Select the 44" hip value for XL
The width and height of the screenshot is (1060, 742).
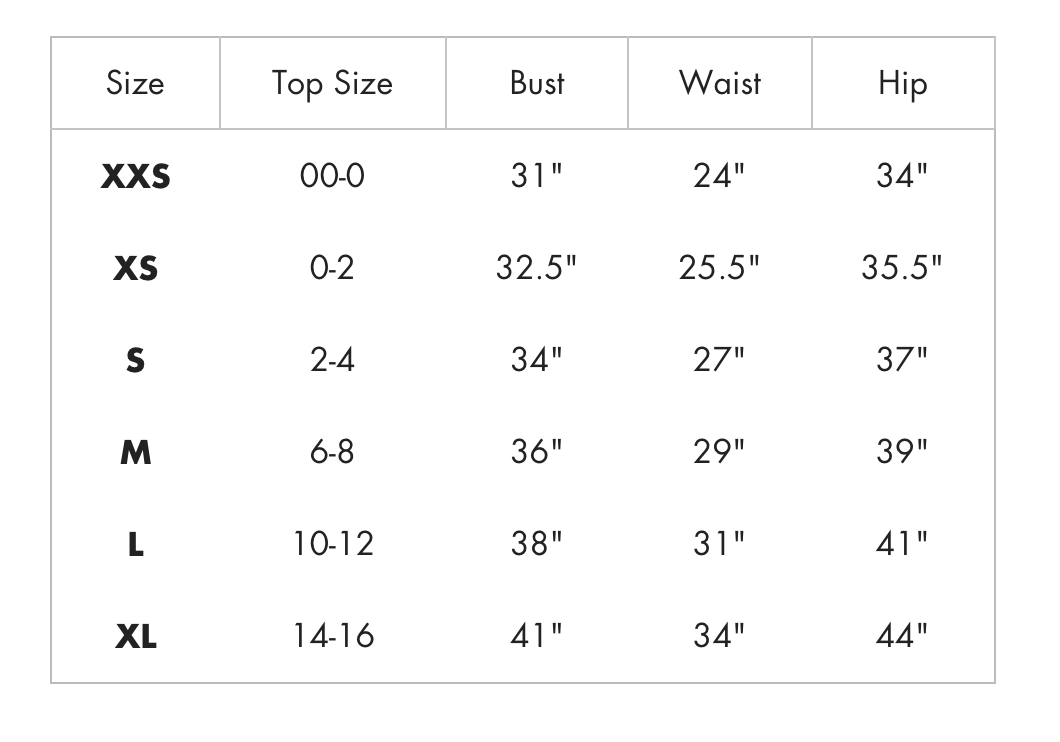point(902,636)
